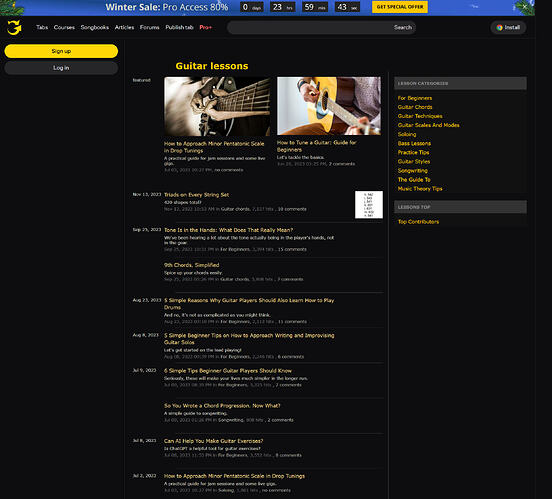Click the Ultimate Guitar logo icon
Viewport: 552px width, 499px height.
click(14, 27)
